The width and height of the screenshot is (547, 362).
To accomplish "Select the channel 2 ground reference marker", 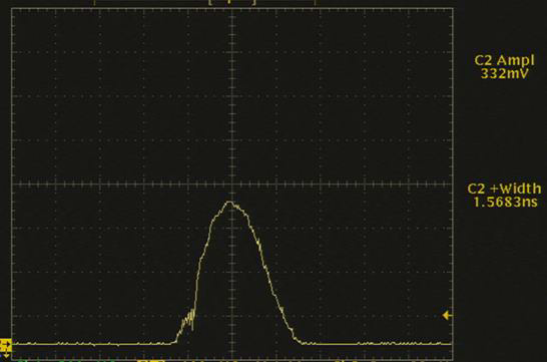I will click(5, 346).
